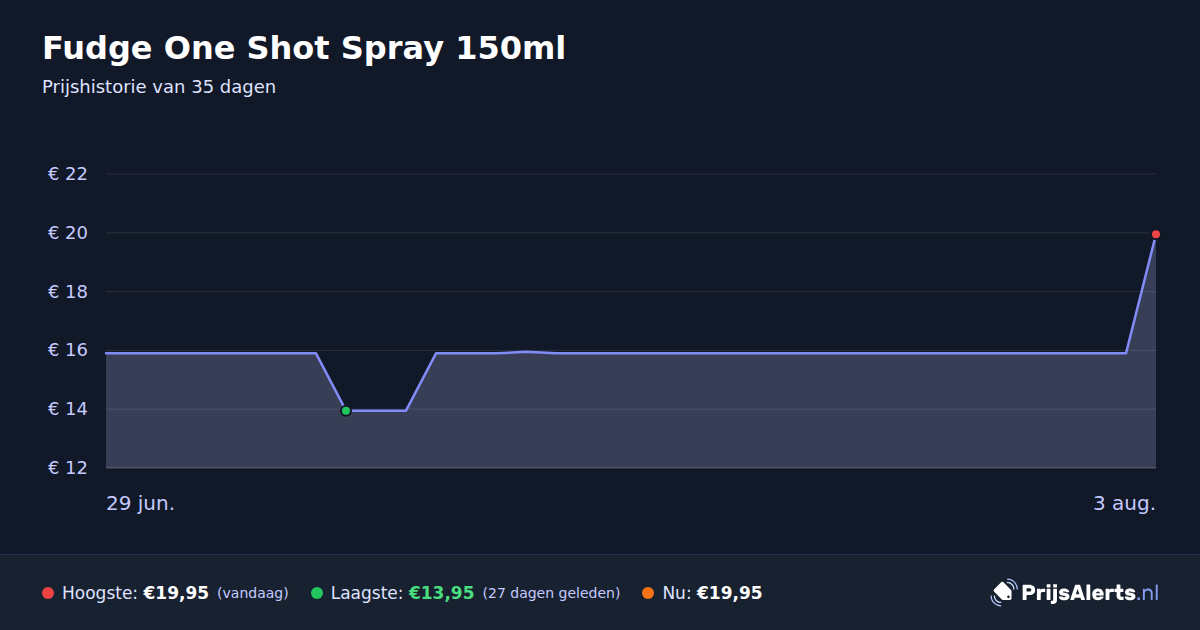Click the € 16 axis label

tap(68, 350)
